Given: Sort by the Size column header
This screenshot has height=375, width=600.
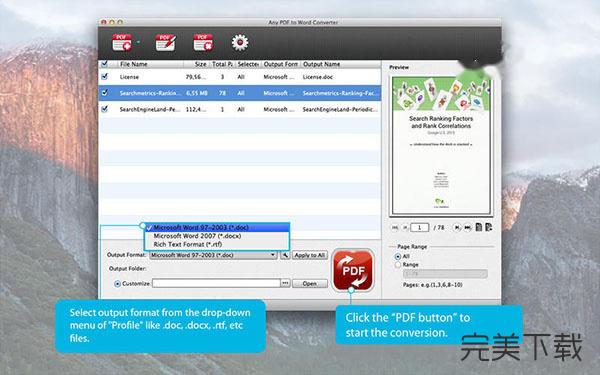Looking at the screenshot, I should point(200,64).
